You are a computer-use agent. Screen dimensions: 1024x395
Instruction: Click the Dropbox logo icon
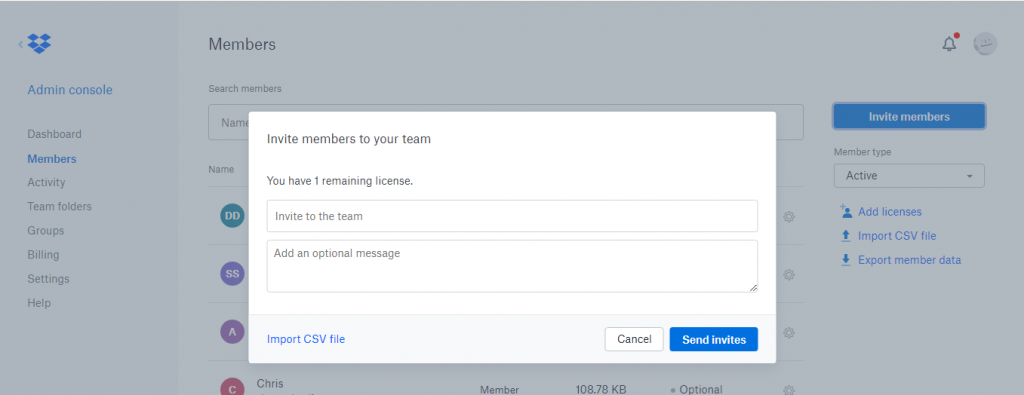coord(39,44)
